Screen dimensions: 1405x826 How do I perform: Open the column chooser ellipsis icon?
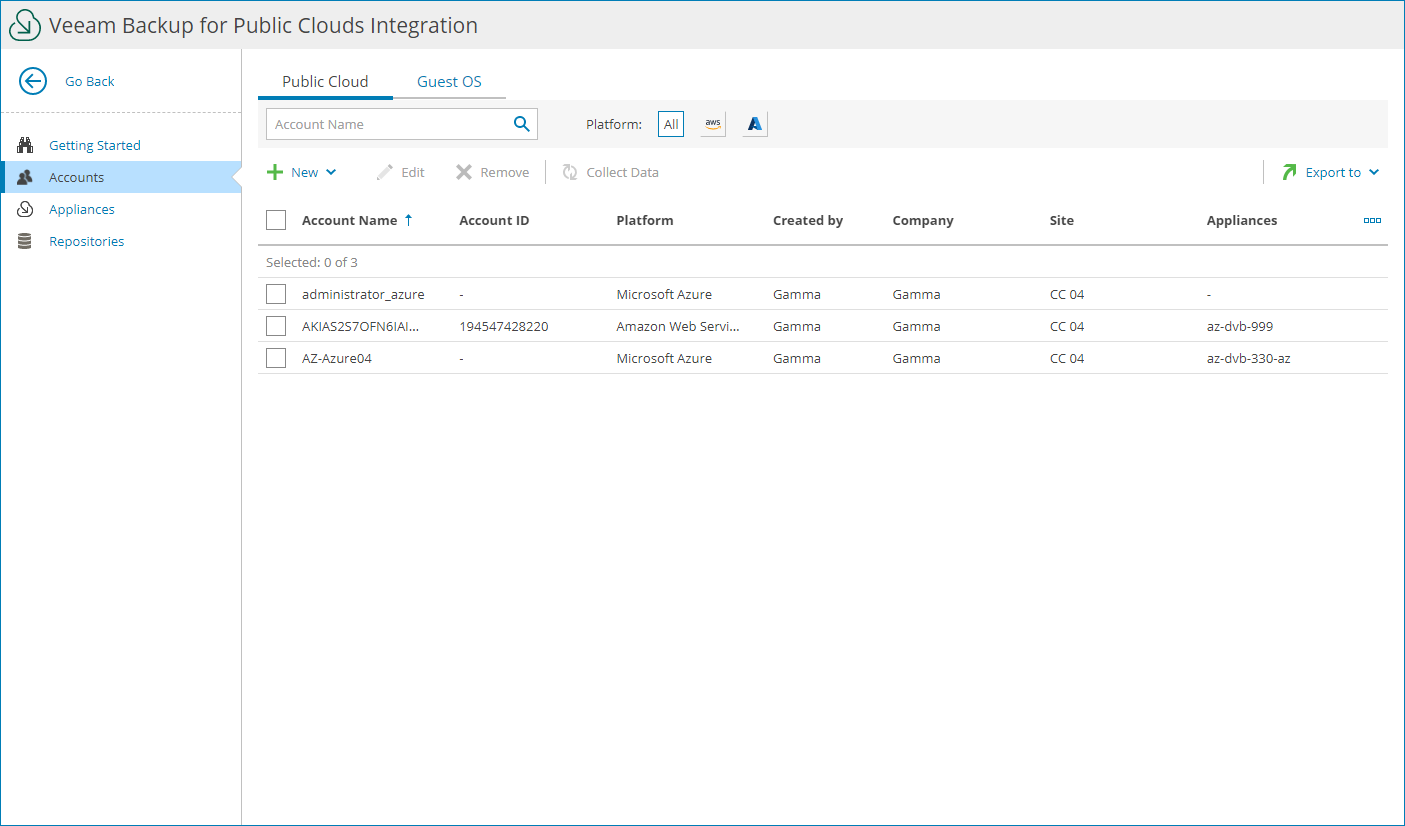tap(1372, 220)
